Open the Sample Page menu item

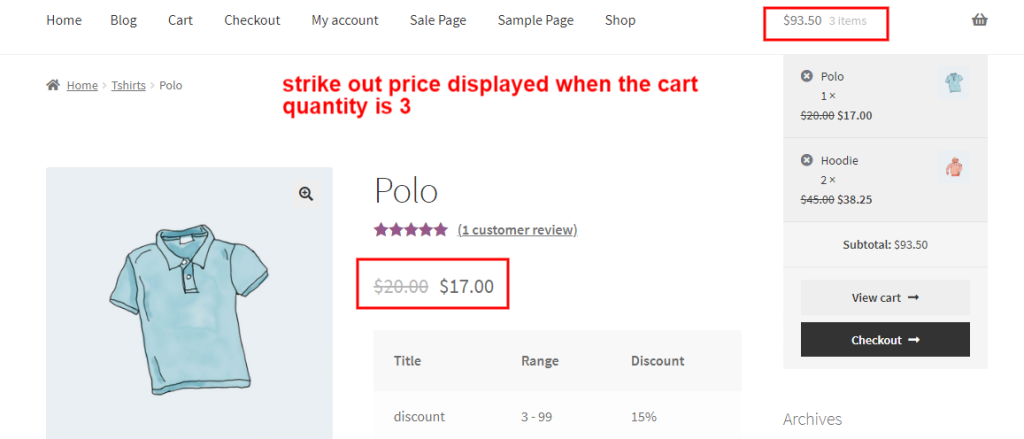535,20
